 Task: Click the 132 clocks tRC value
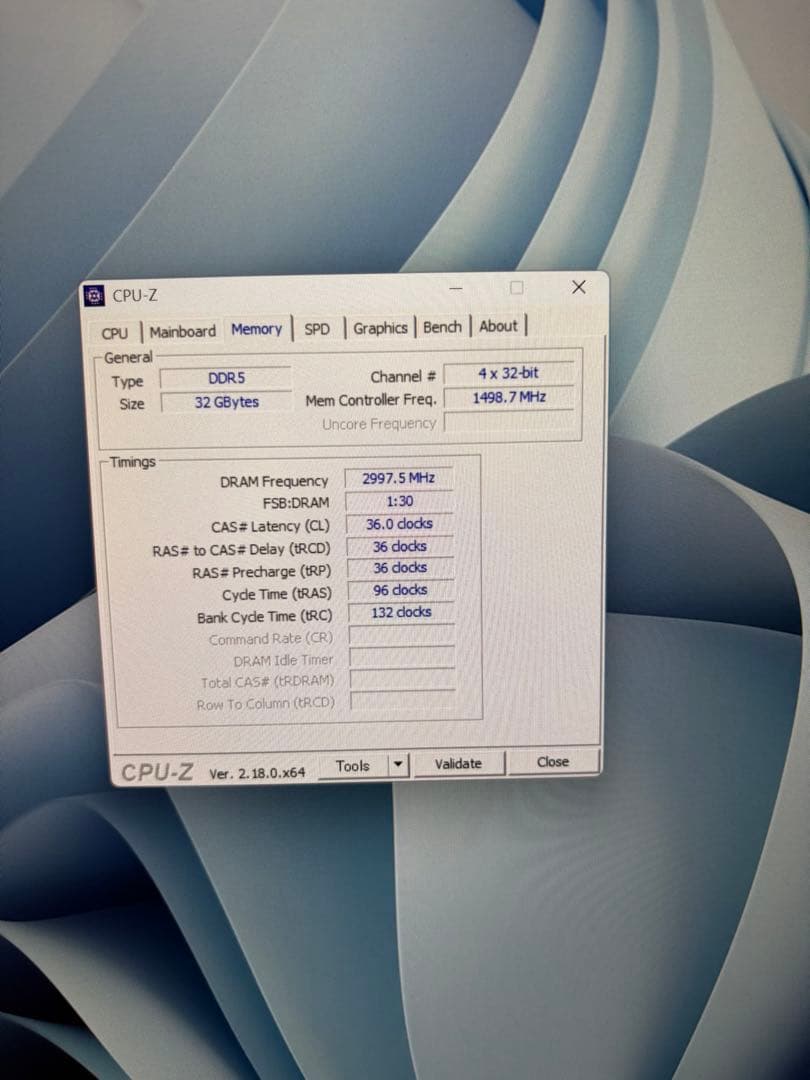(x=401, y=612)
